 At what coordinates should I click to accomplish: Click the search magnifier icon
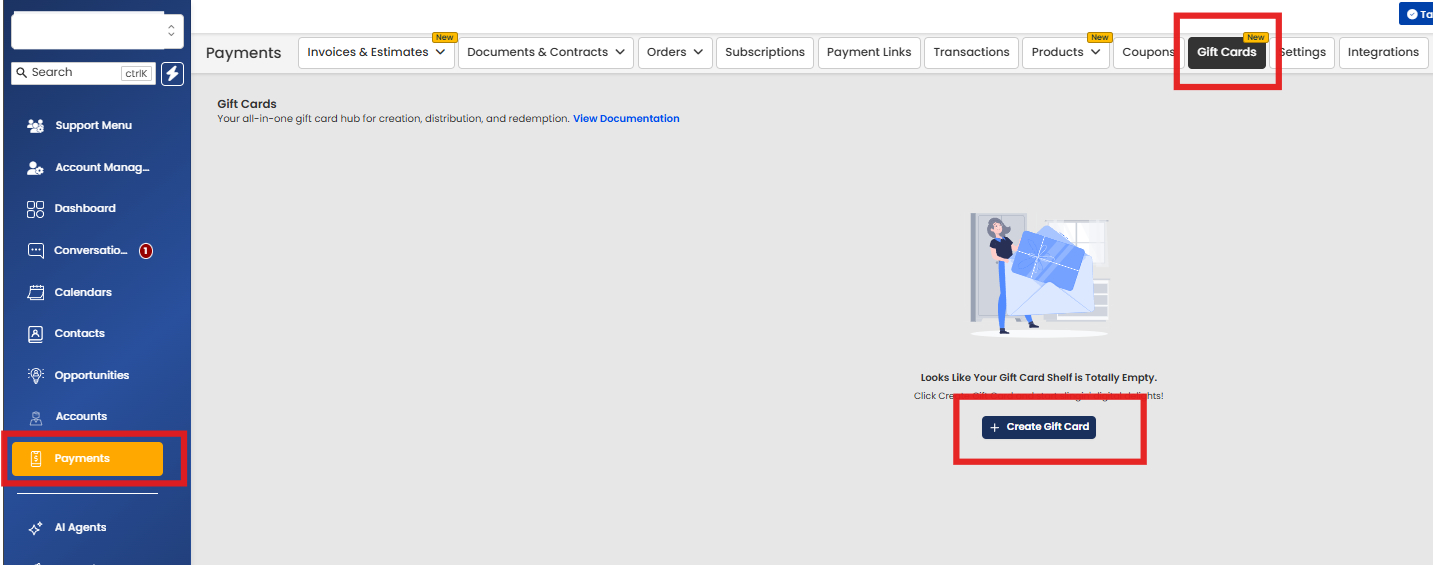click(21, 73)
